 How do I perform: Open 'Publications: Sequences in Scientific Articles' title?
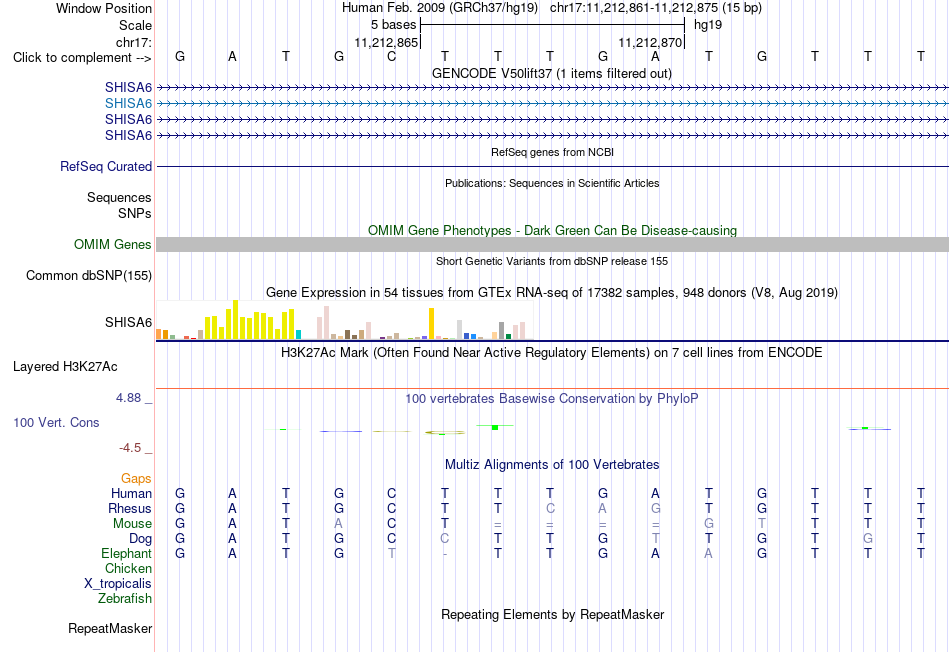tap(552, 183)
